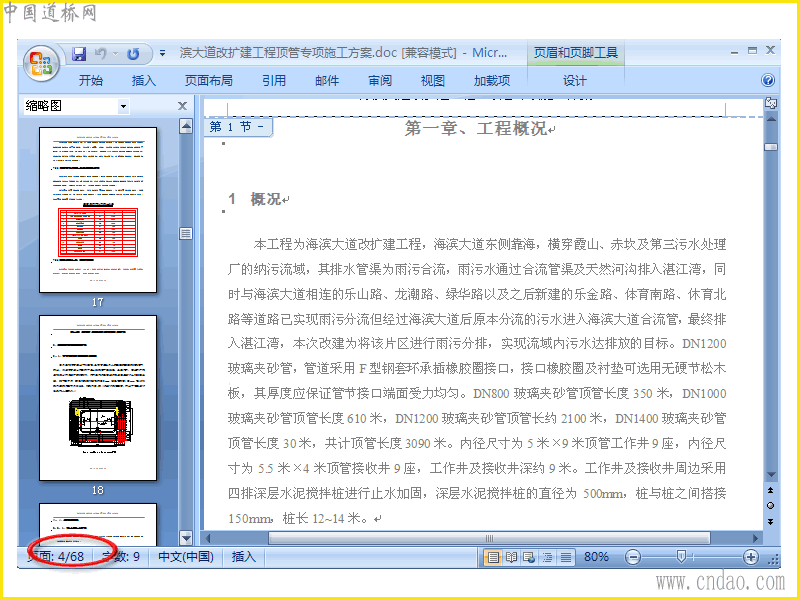Click document vertical scroll up arrow
Image resolution: width=800 pixels, height=600 pixels.
click(x=771, y=120)
